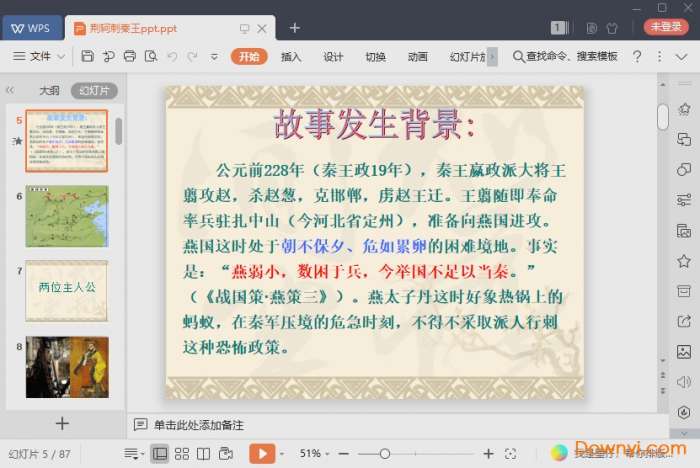
Task: Click the notes icon beside 单击此处添加备注
Action: [140, 424]
